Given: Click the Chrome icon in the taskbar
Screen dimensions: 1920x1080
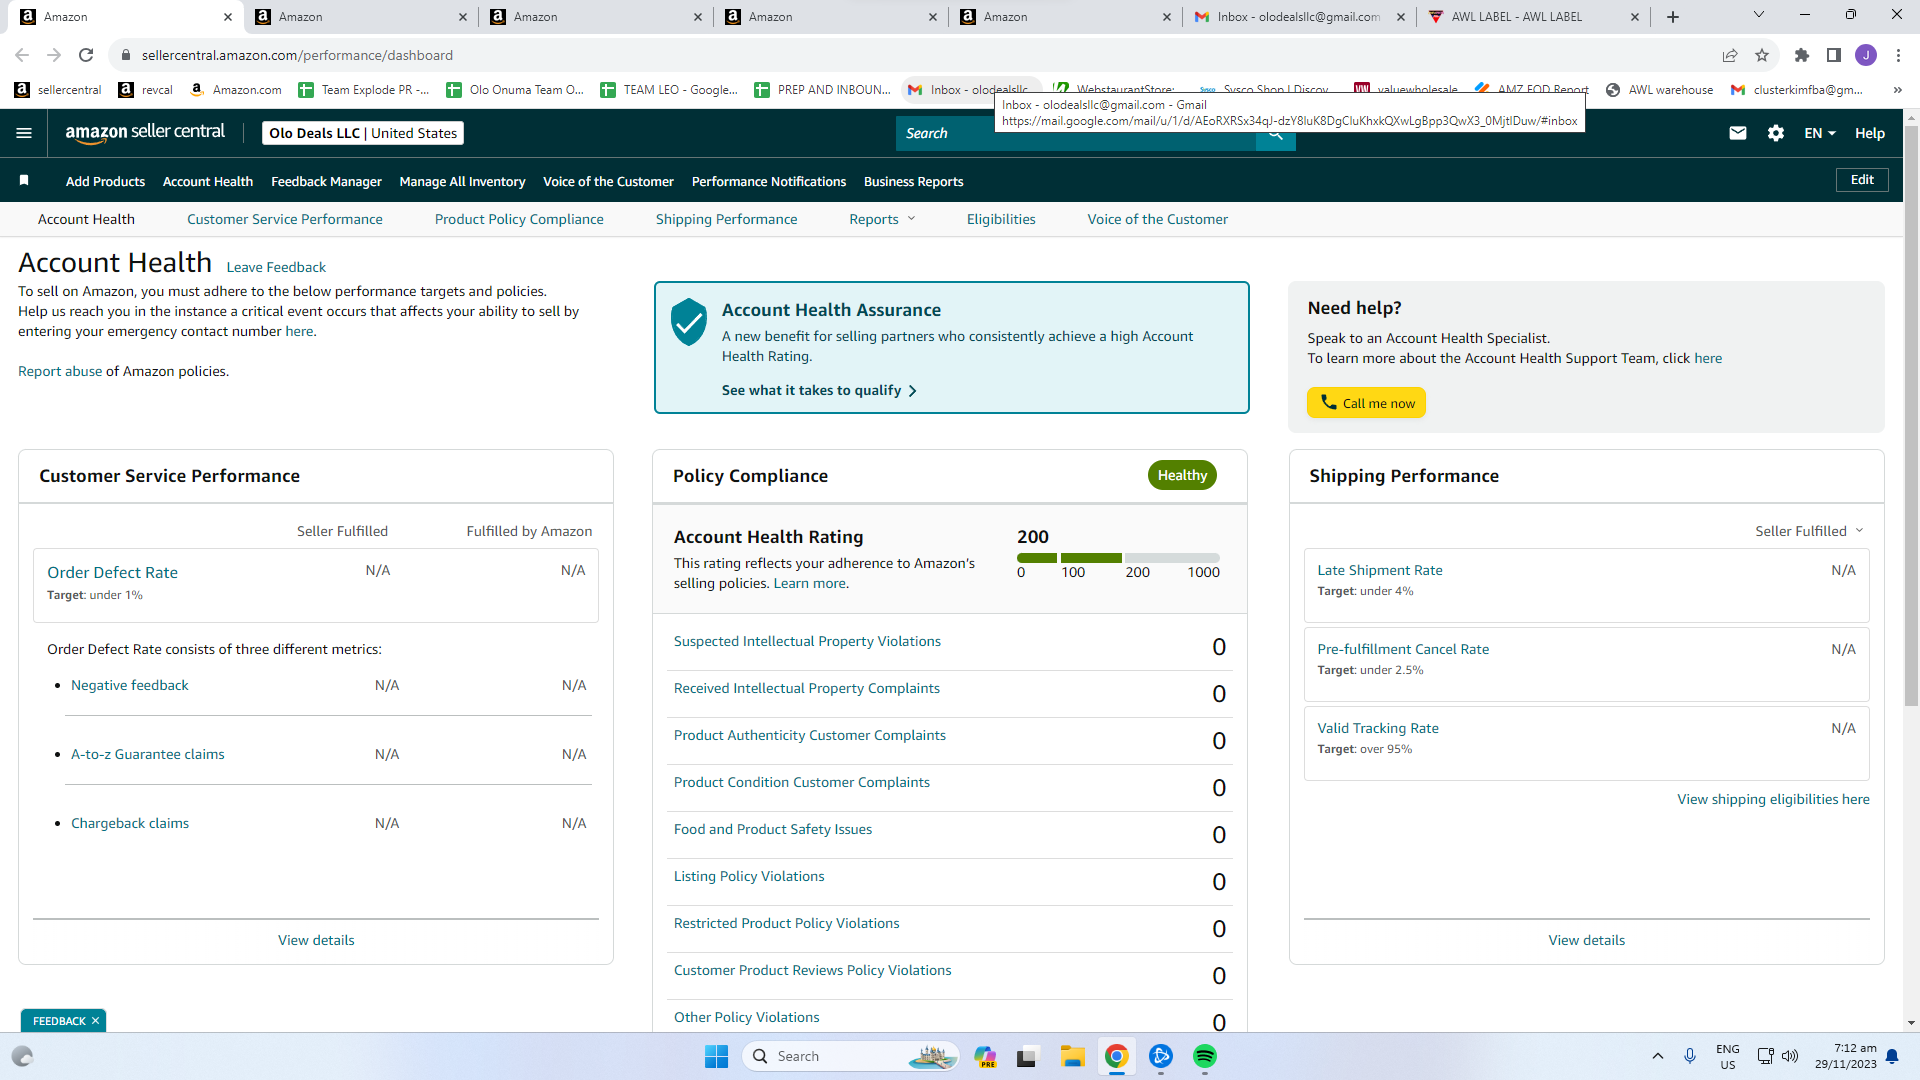Looking at the screenshot, I should pos(1116,1056).
